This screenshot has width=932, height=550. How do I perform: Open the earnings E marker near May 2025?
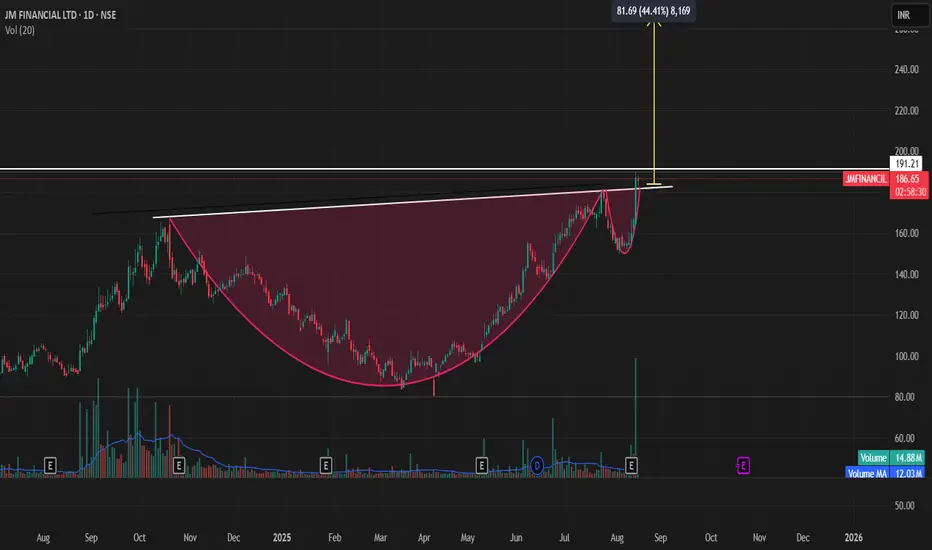click(x=482, y=466)
